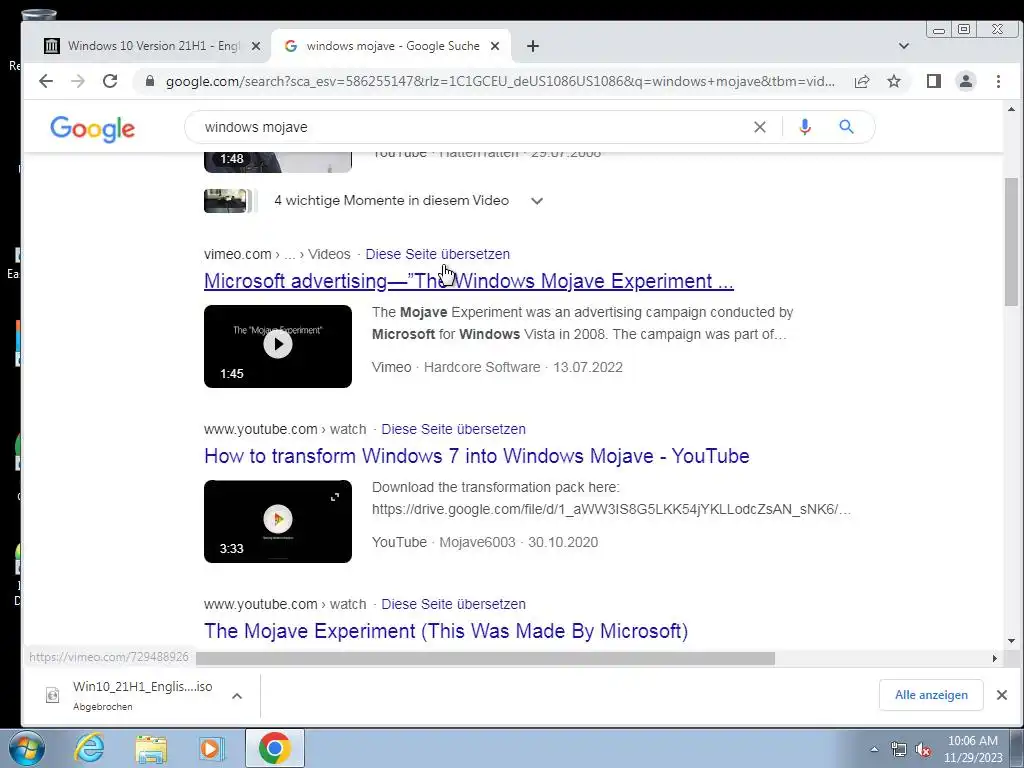Share this page via address bar icon
This screenshot has width=1024, height=768.
click(861, 81)
